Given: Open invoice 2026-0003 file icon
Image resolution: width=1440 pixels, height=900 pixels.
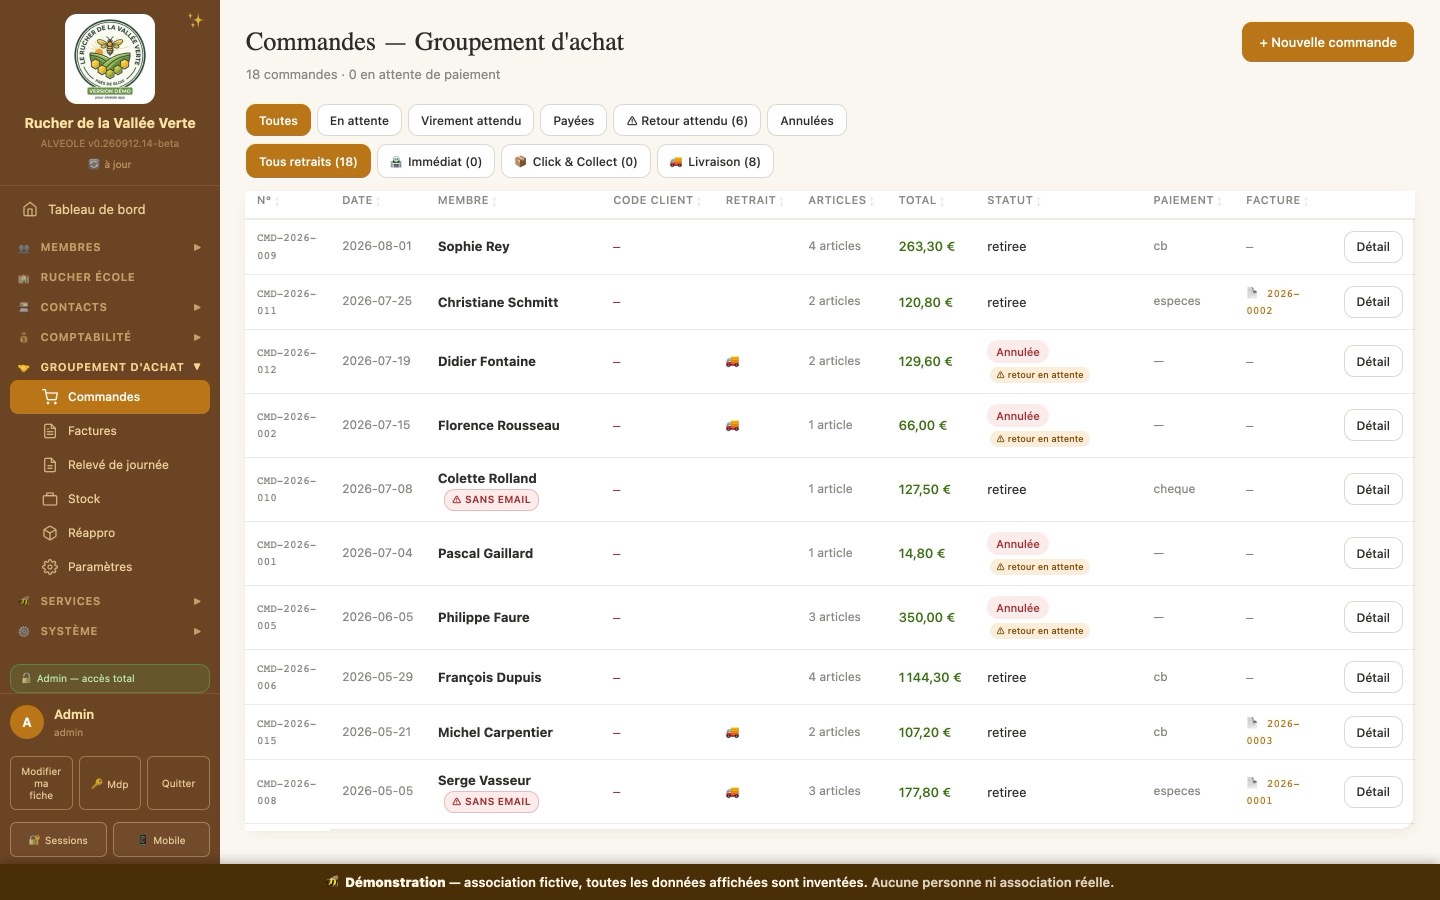Looking at the screenshot, I should pyautogui.click(x=1252, y=723).
